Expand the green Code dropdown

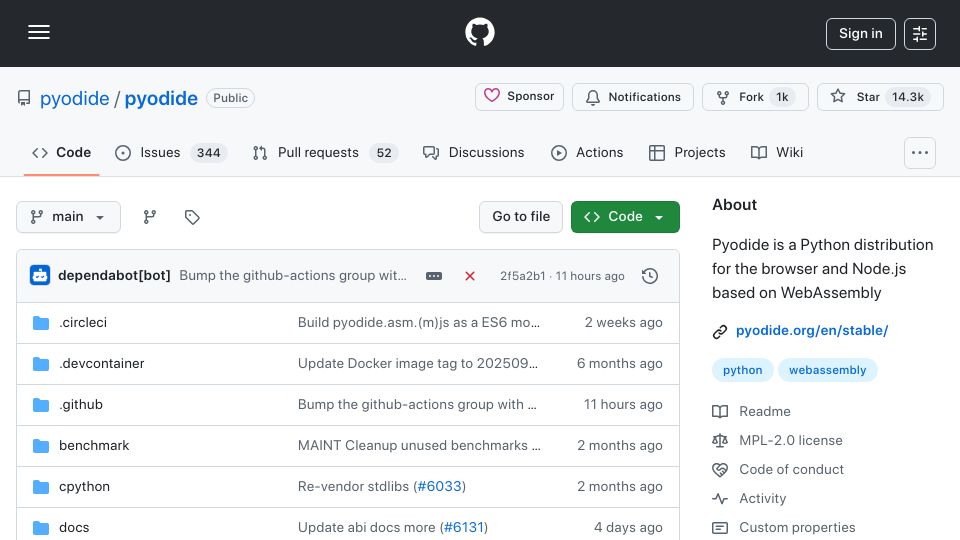tap(625, 217)
